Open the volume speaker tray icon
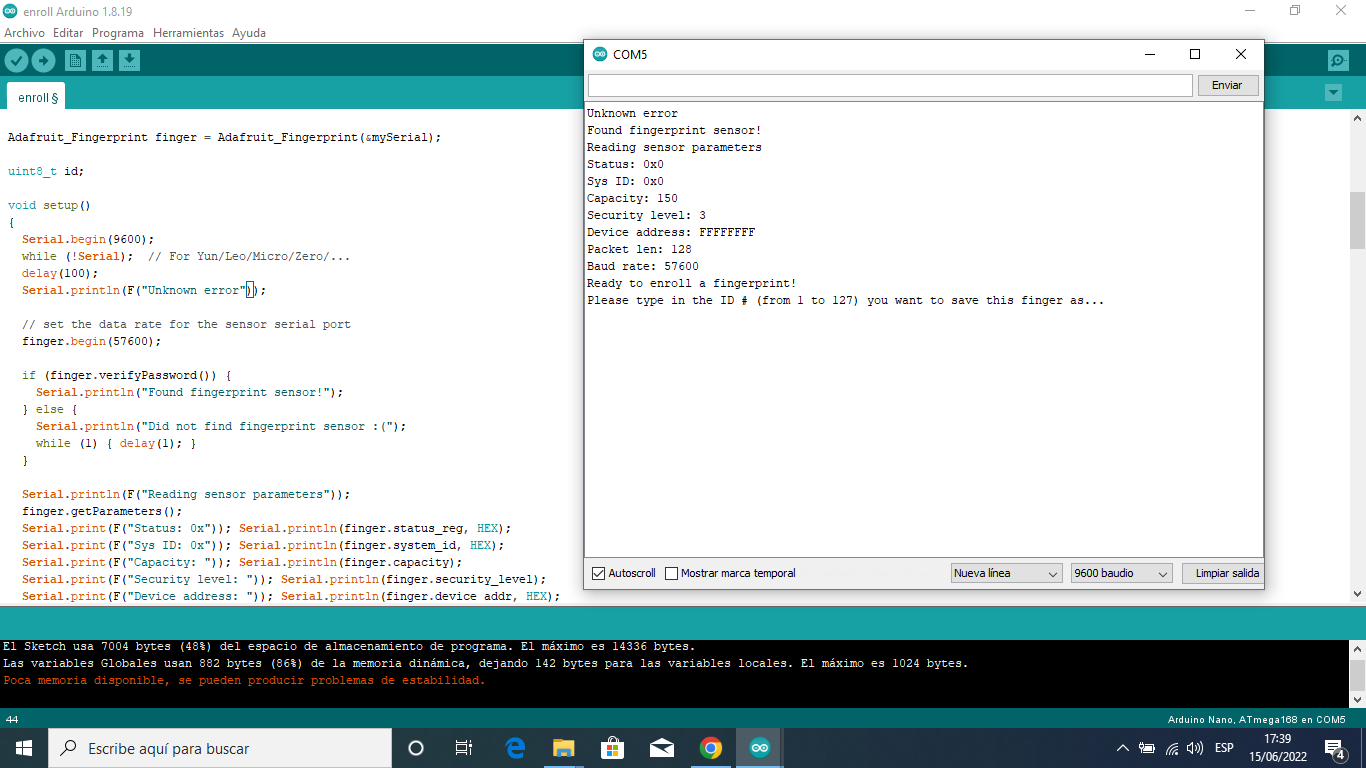This screenshot has height=768, width=1366. point(1195,748)
